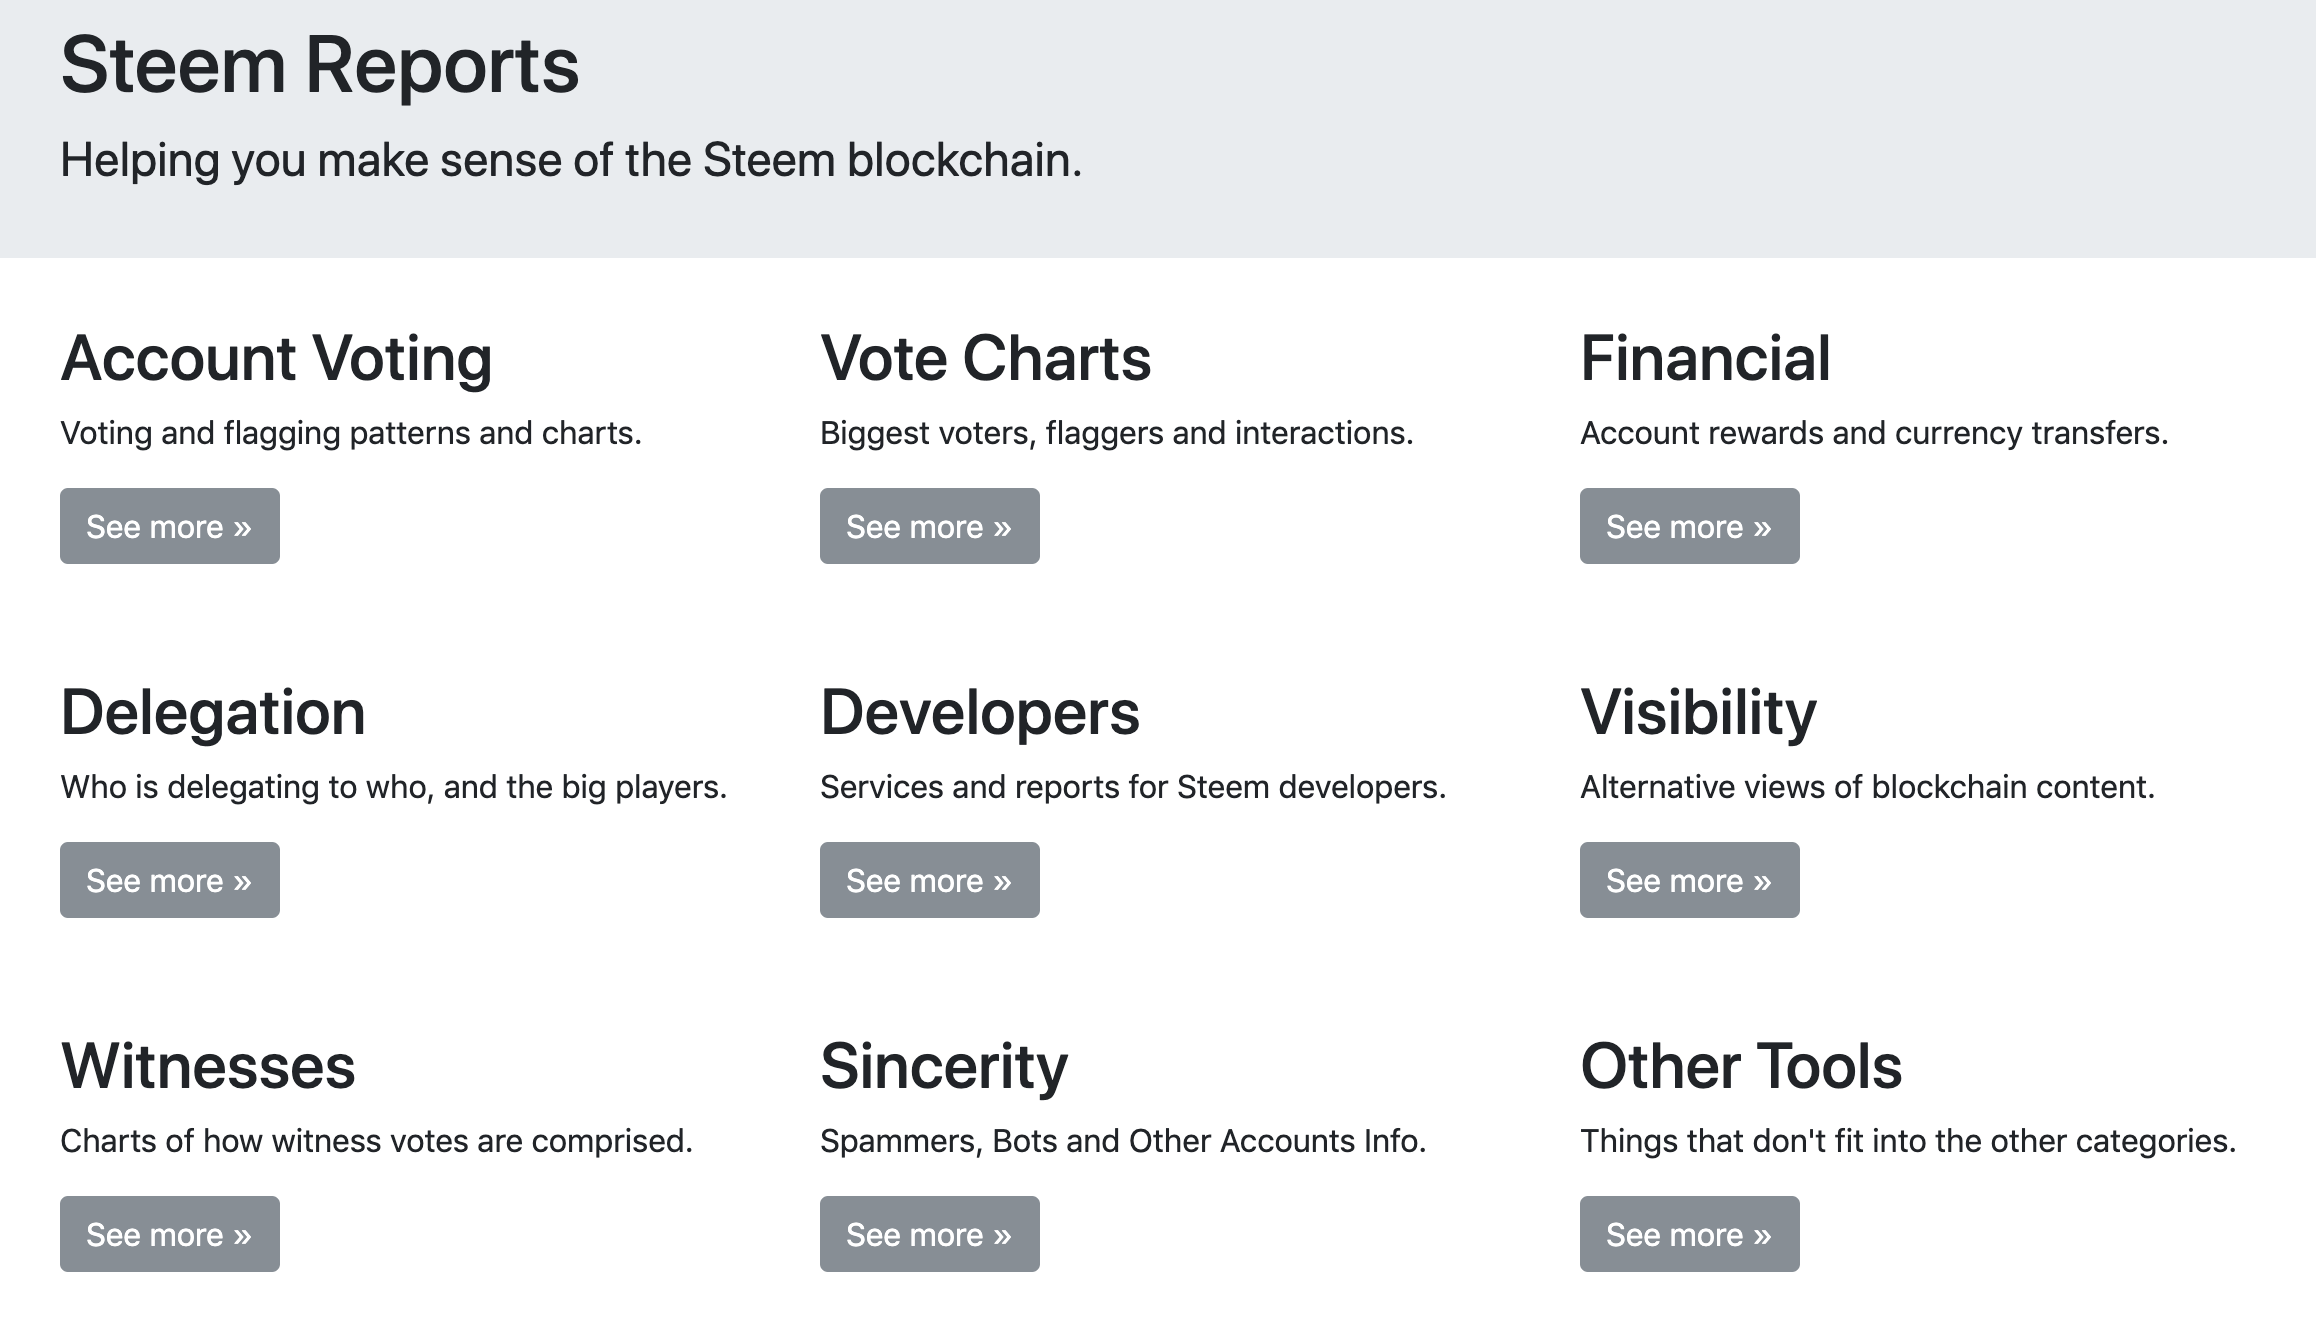This screenshot has height=1322, width=2316.
Task: Click the Account Voting heading
Action: (x=276, y=358)
